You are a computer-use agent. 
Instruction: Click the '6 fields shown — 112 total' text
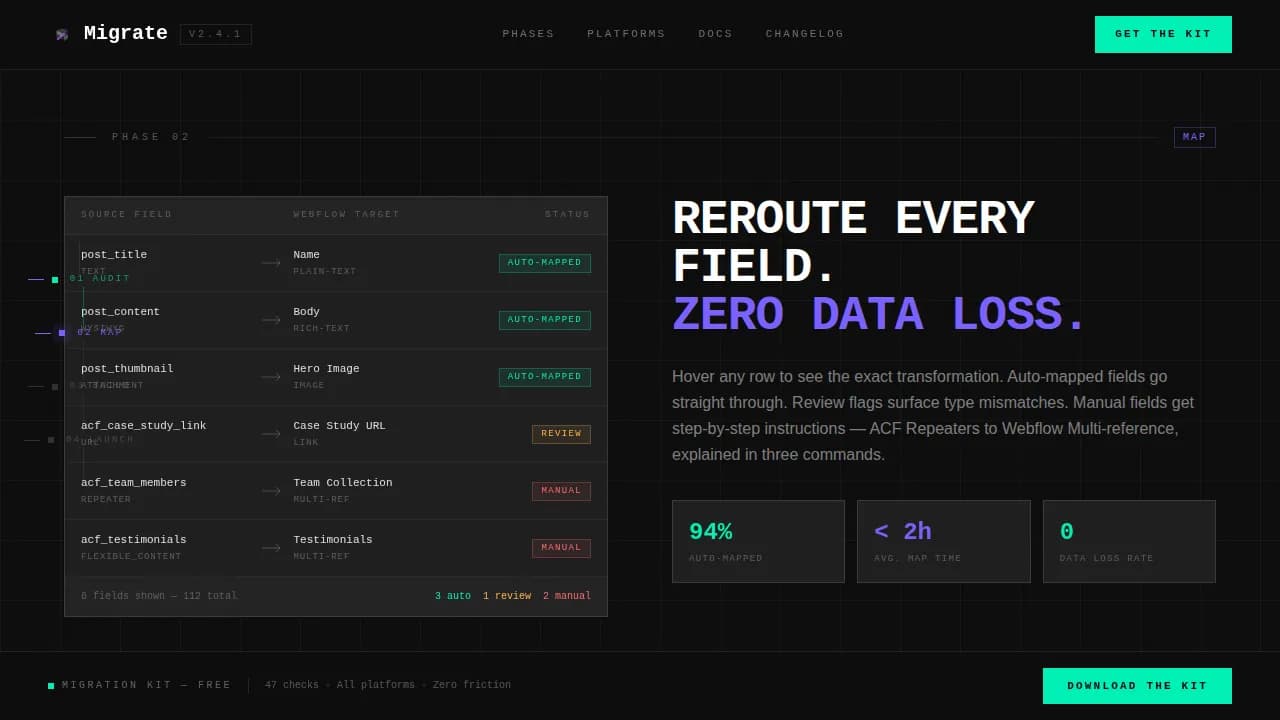[x=159, y=597]
